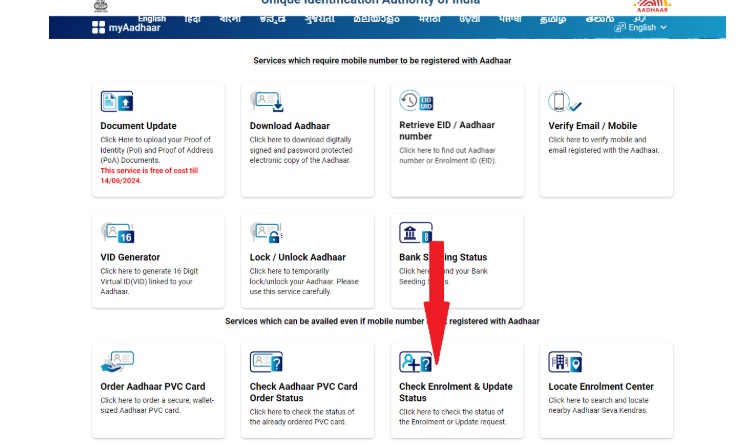
Task: Click the Order Aadhaar PVC Card hand icon
Action: (117, 362)
